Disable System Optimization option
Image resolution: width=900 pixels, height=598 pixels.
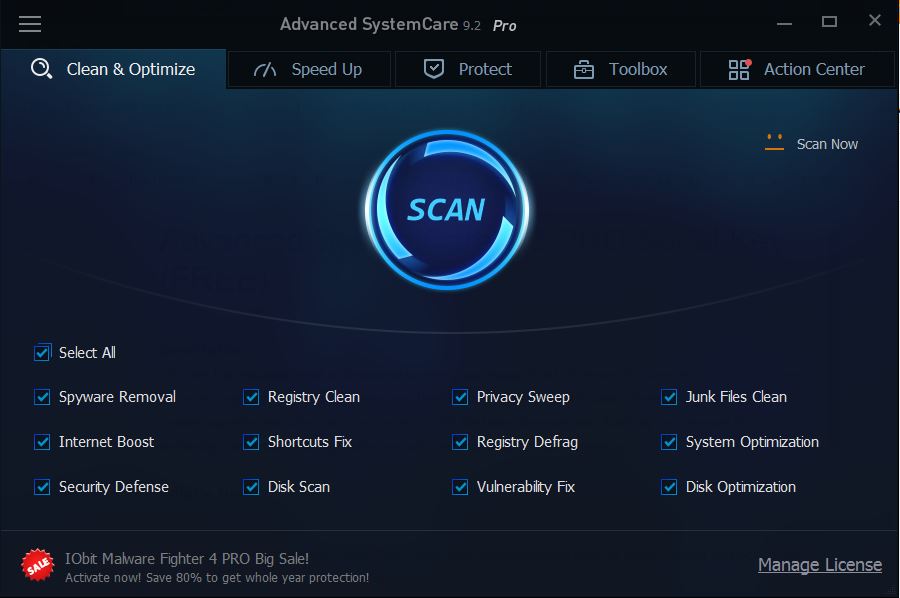pyautogui.click(x=669, y=442)
